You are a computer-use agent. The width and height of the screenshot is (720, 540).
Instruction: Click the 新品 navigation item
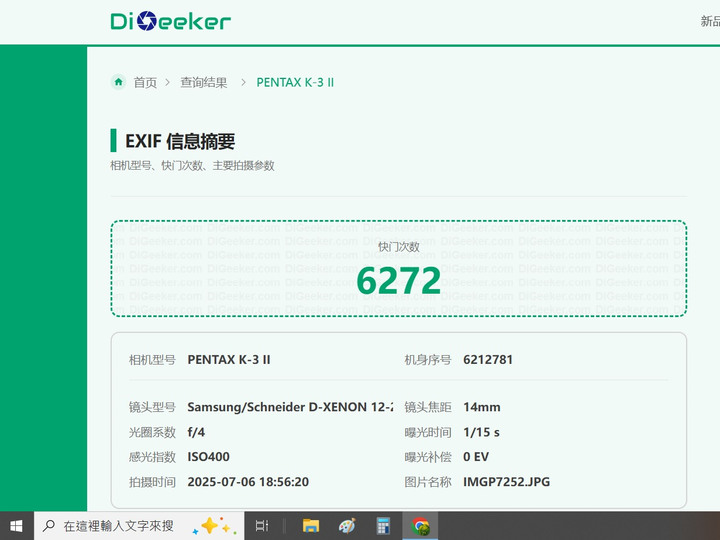(x=710, y=21)
